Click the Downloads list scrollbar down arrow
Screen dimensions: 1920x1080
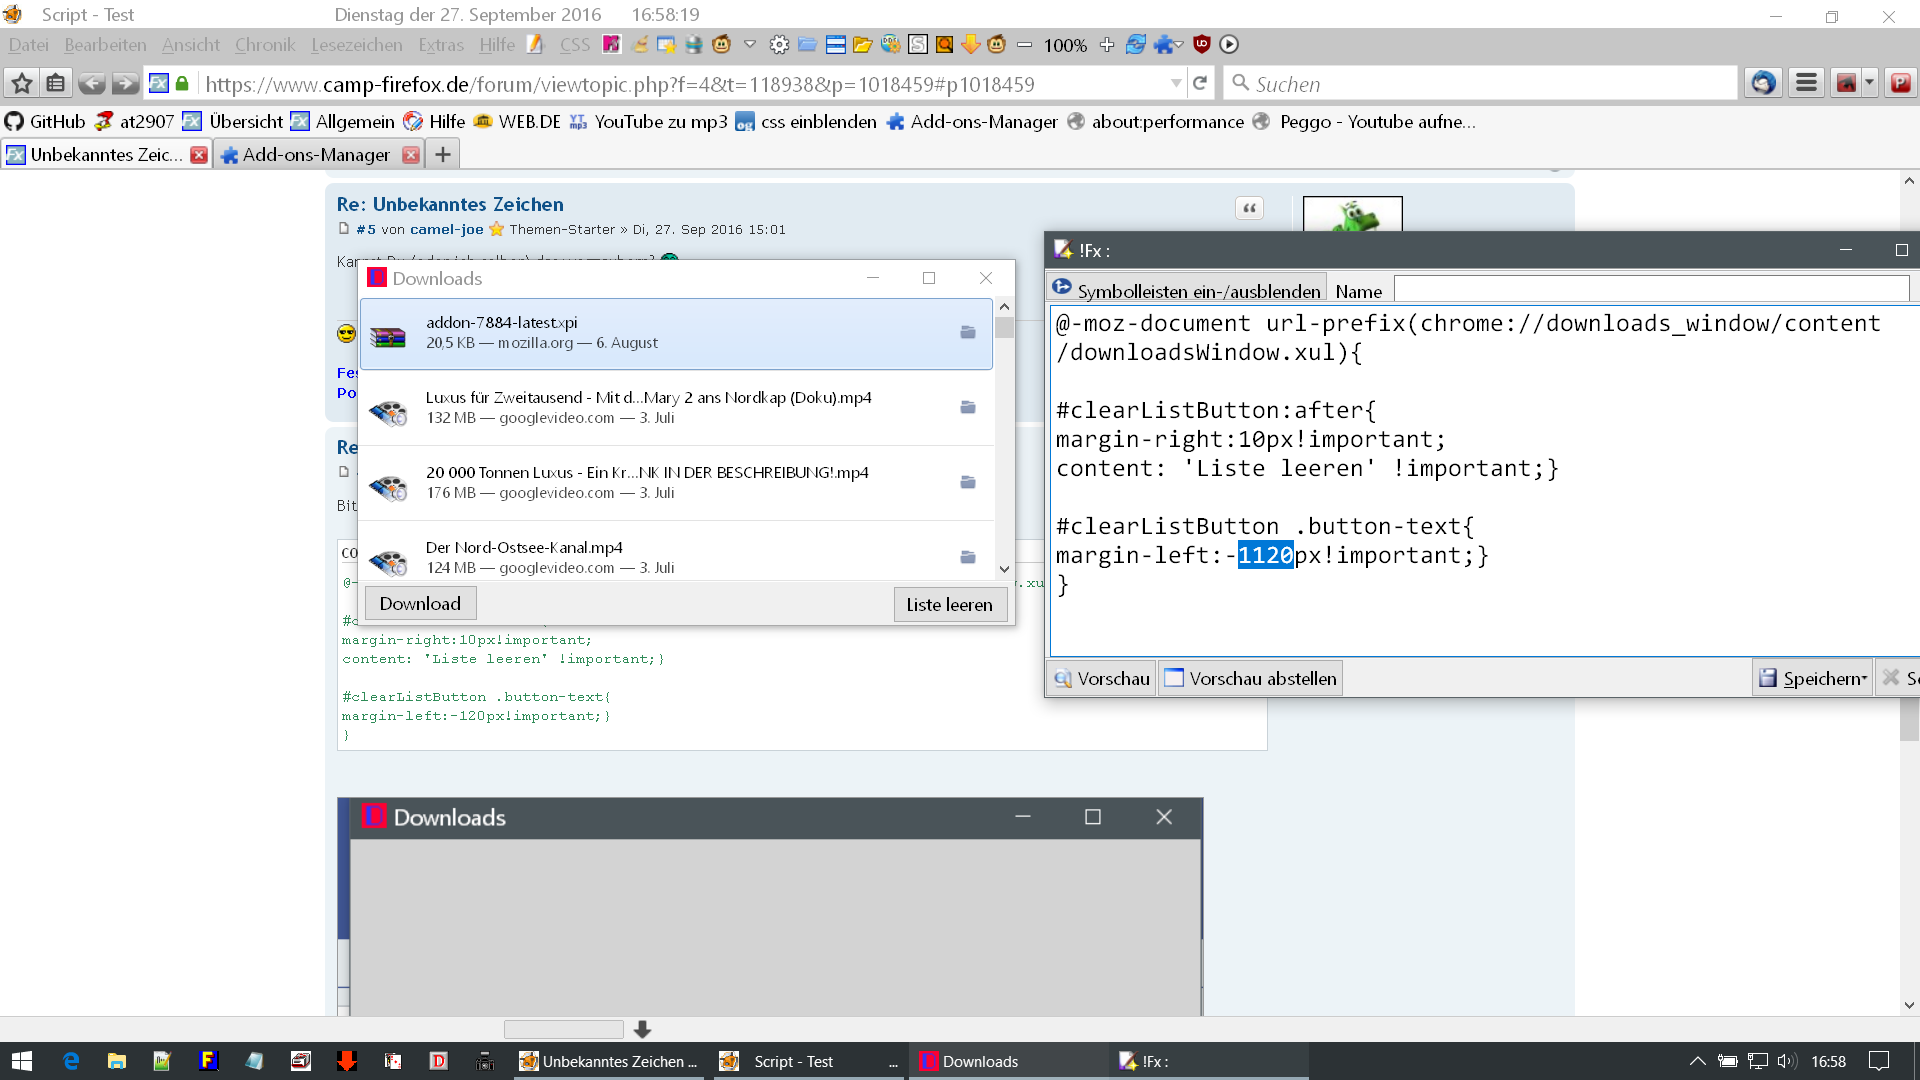click(x=1004, y=569)
